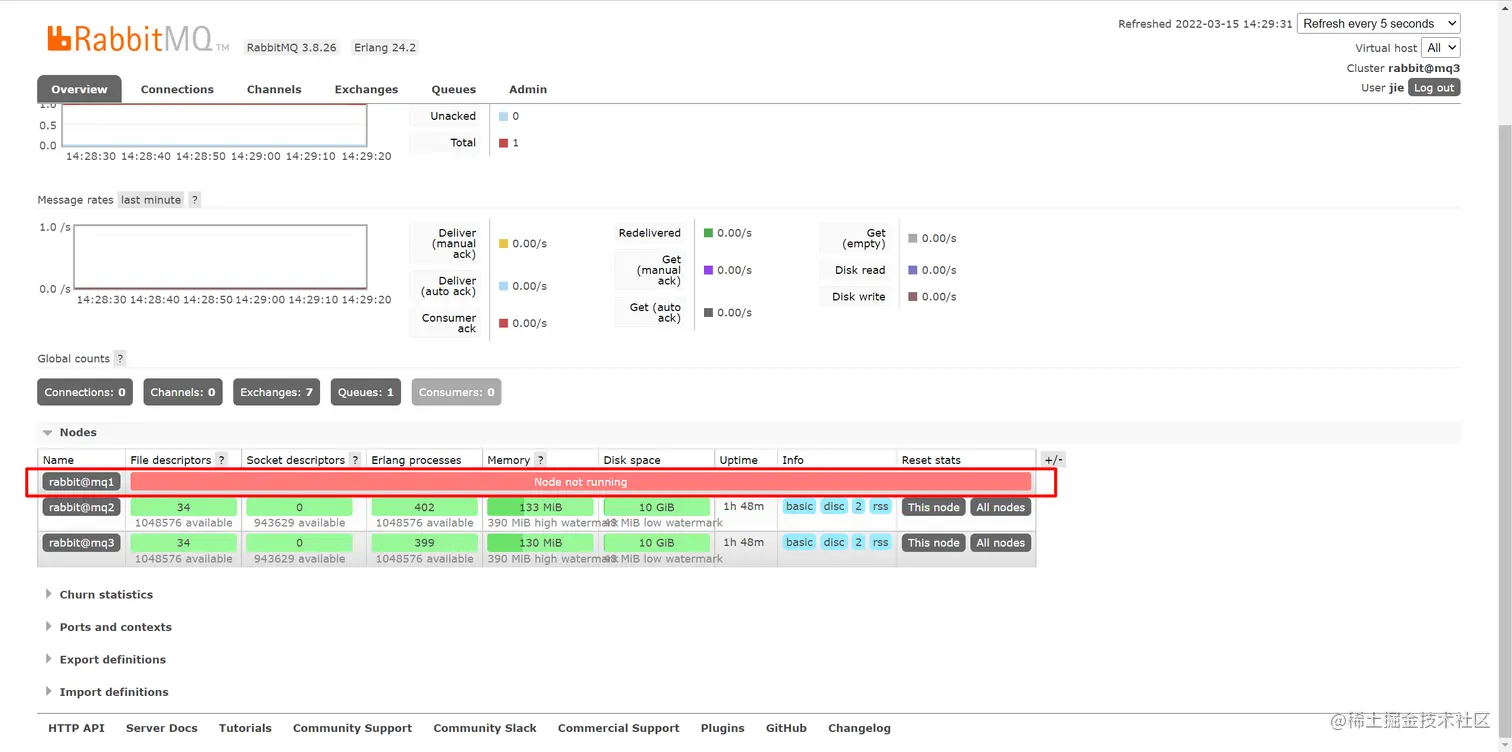Click the disc tag in rabbit@mq3 row
Viewport: 1512px width, 752px height.
click(834, 543)
